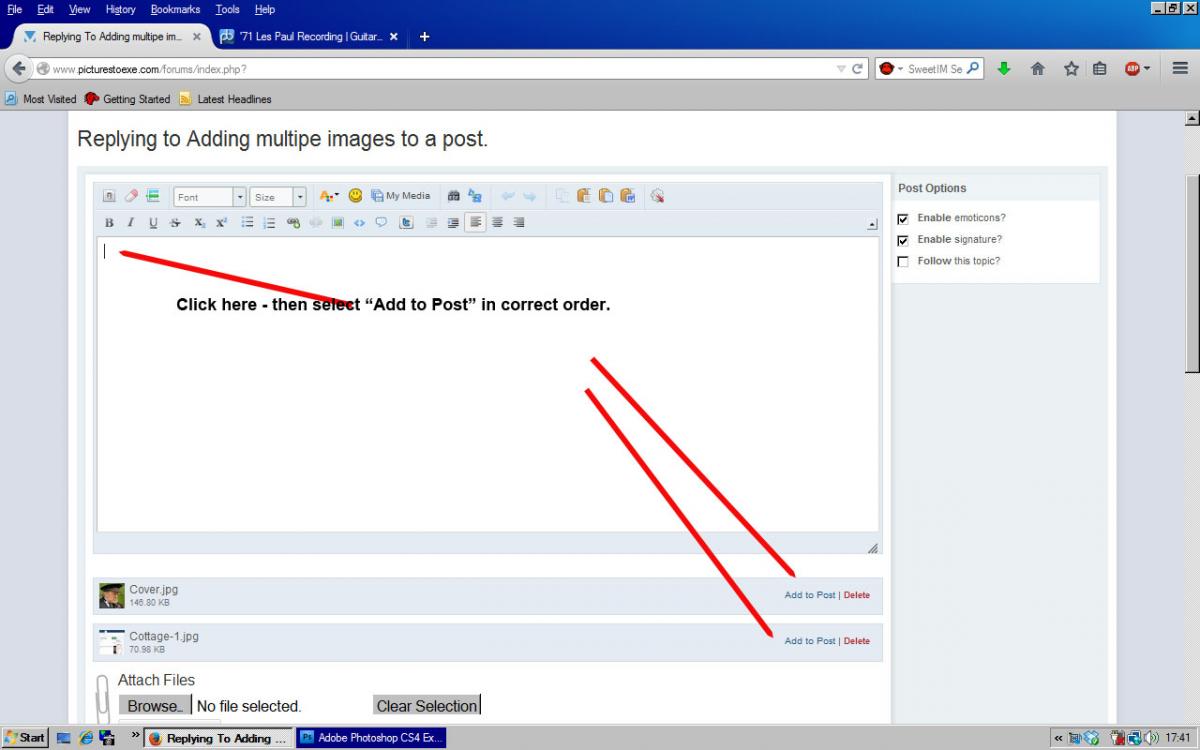Viewport: 1200px width, 750px height.
Task: Click the Browse button to attach files
Action: point(154,706)
